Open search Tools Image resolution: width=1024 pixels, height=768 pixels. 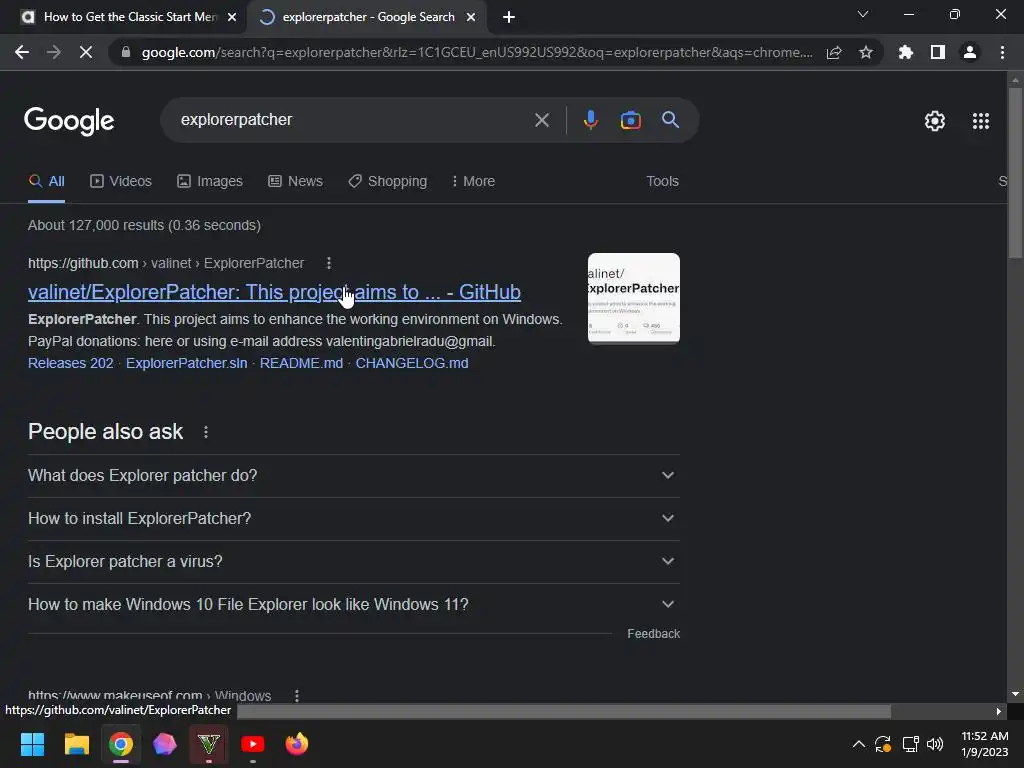662,182
